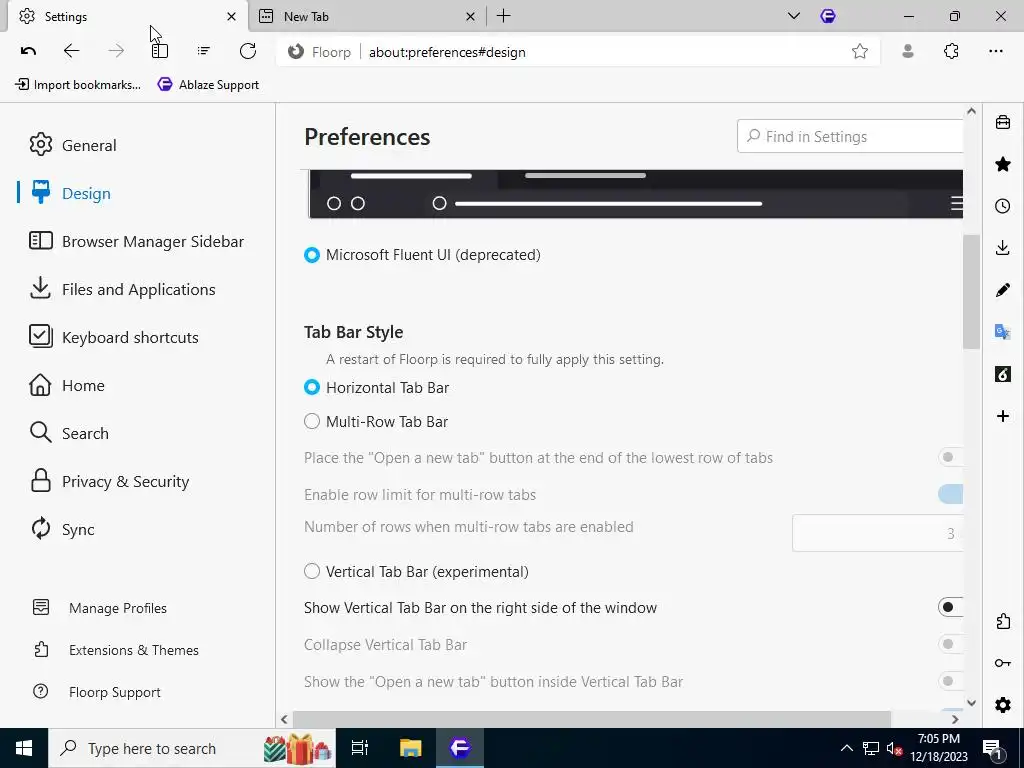
Task: Close the New Tab tab
Action: (470, 16)
